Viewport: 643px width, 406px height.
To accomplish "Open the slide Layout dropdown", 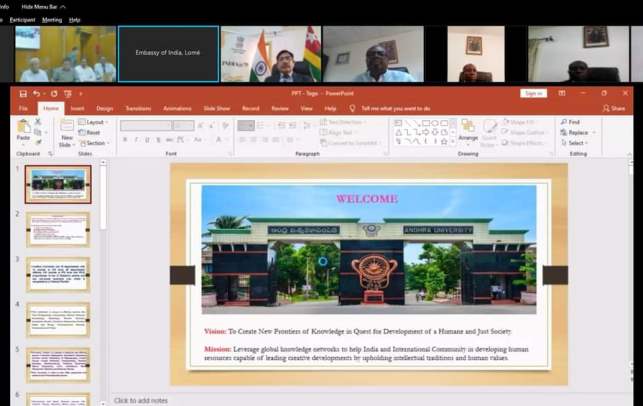I will tap(95, 122).
